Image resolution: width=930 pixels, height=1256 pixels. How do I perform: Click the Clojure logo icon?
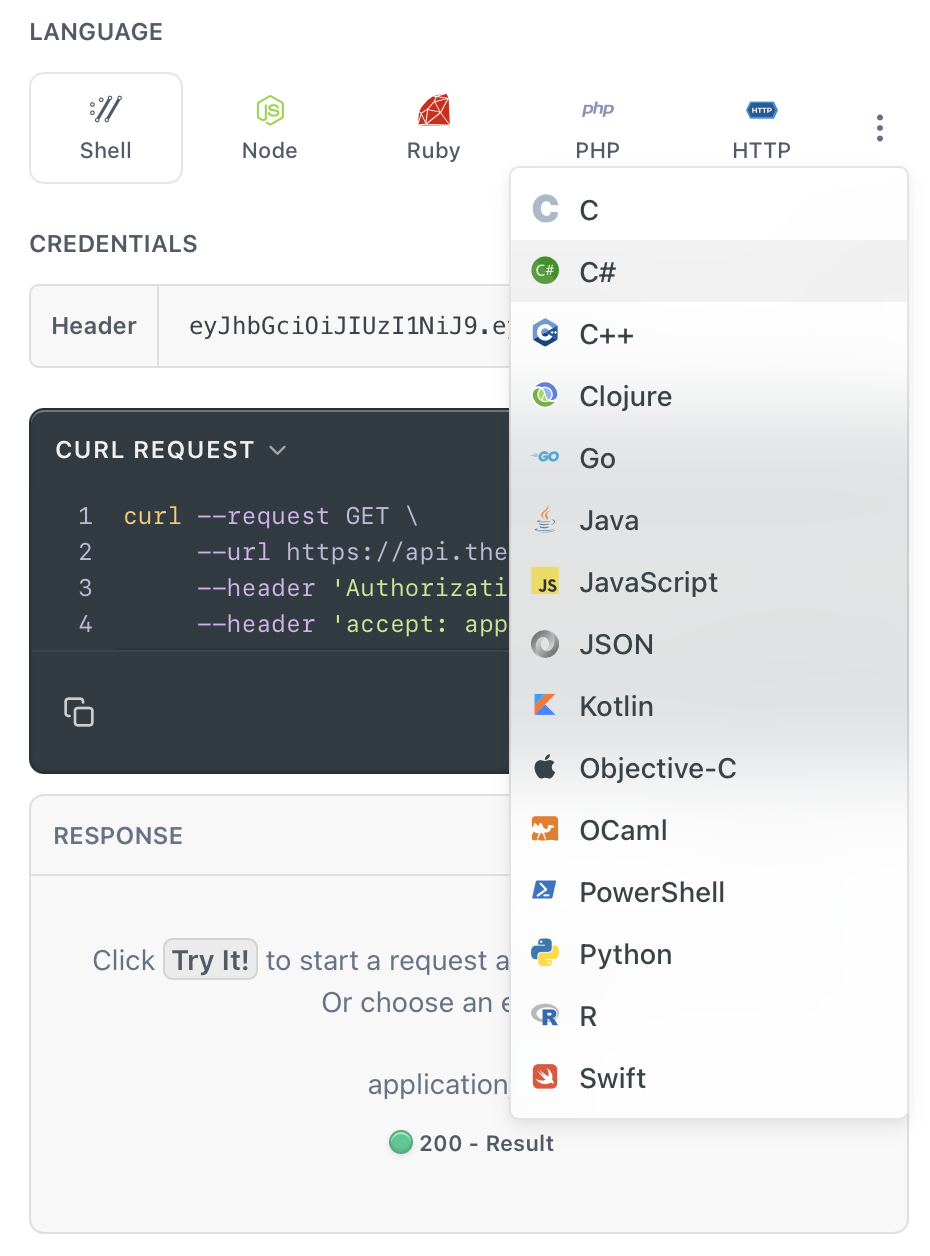pyautogui.click(x=545, y=395)
